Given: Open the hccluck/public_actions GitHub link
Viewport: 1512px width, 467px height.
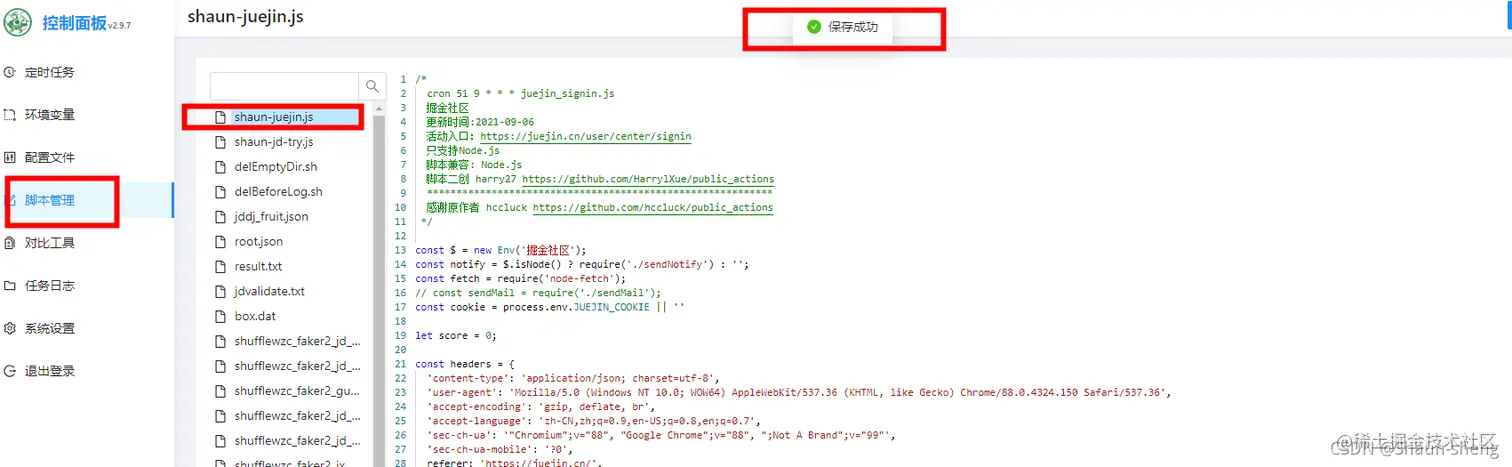Looking at the screenshot, I should 652,208.
